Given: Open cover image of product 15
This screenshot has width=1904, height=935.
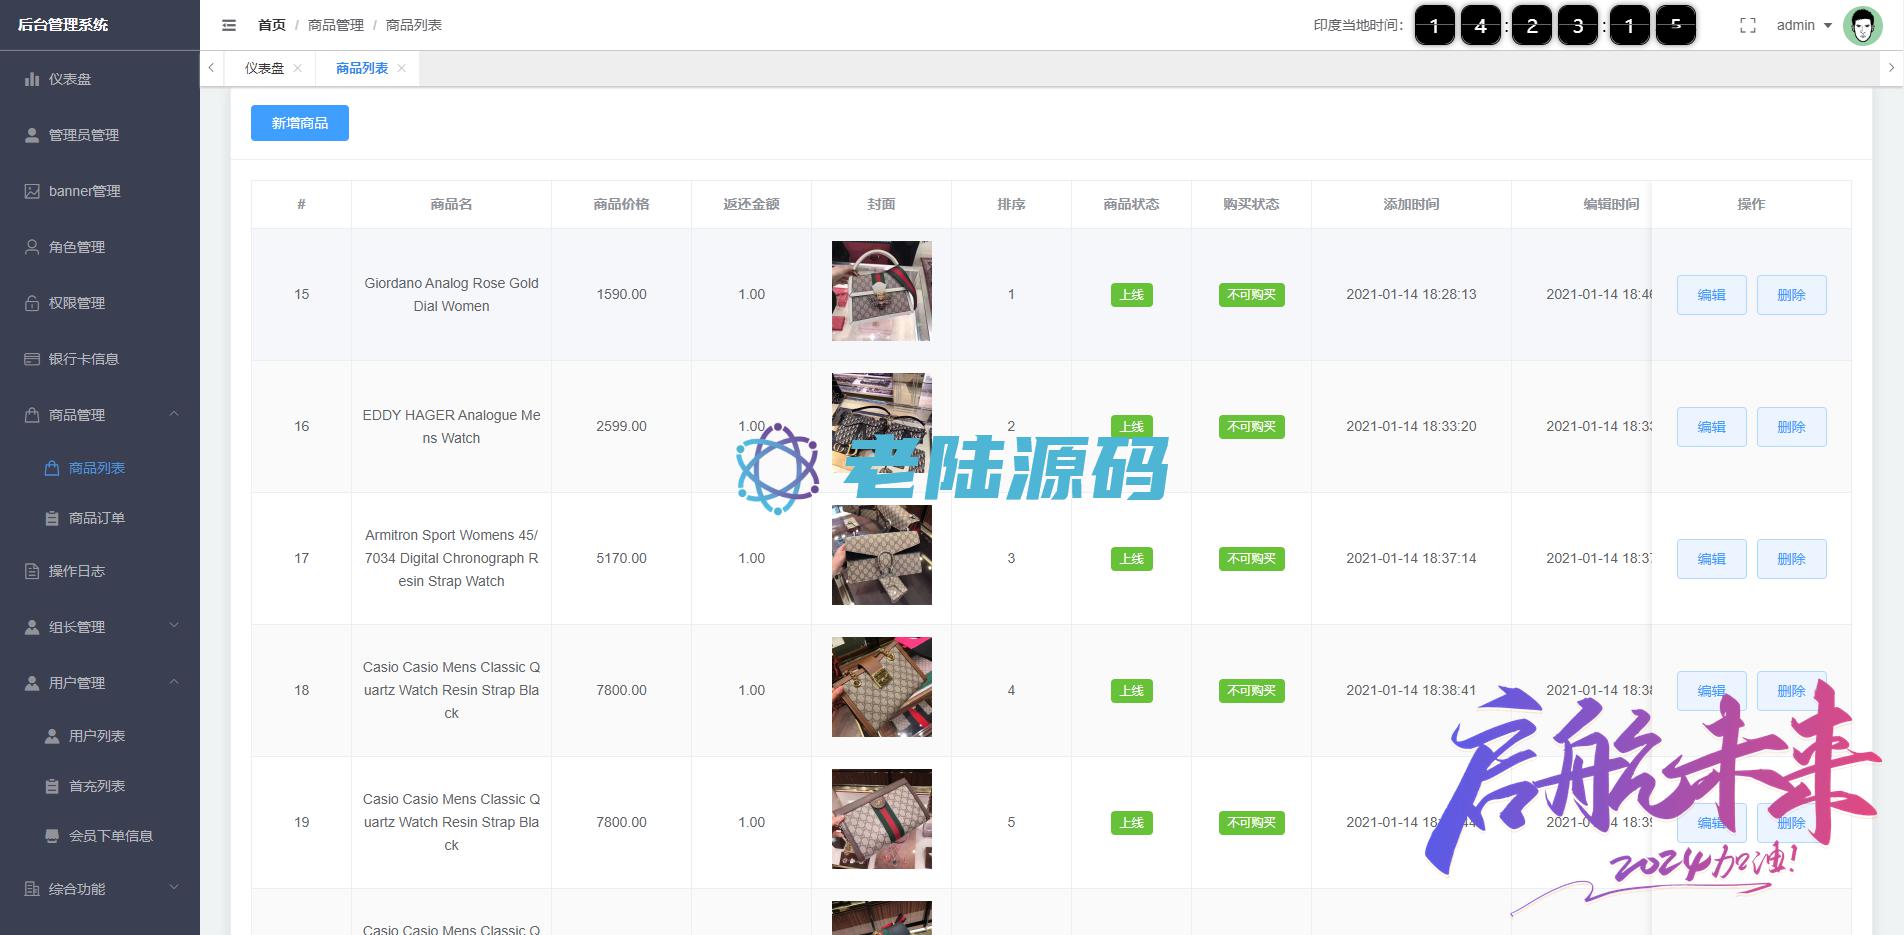Looking at the screenshot, I should click(x=882, y=291).
